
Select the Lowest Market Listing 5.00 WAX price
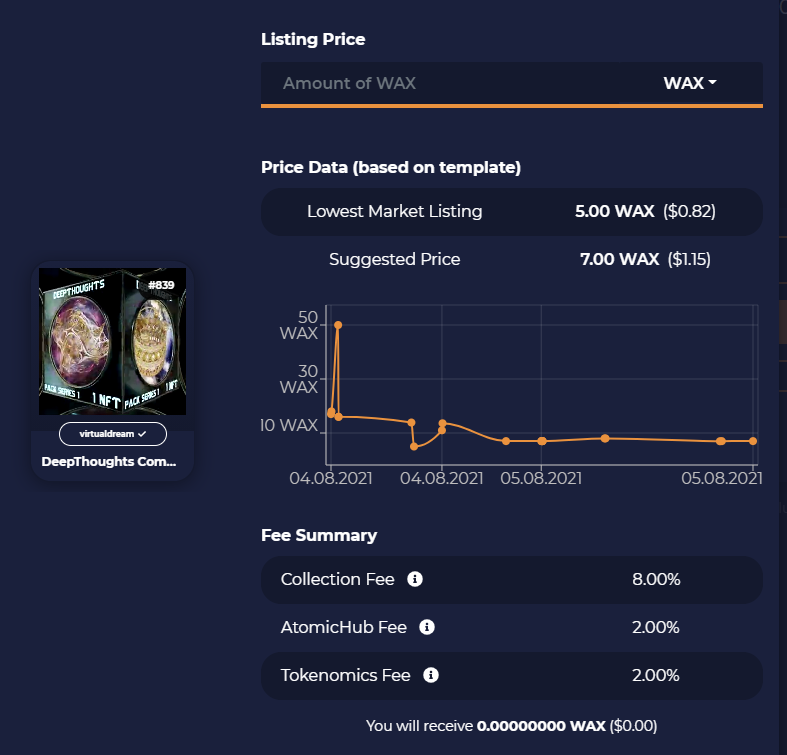614,211
